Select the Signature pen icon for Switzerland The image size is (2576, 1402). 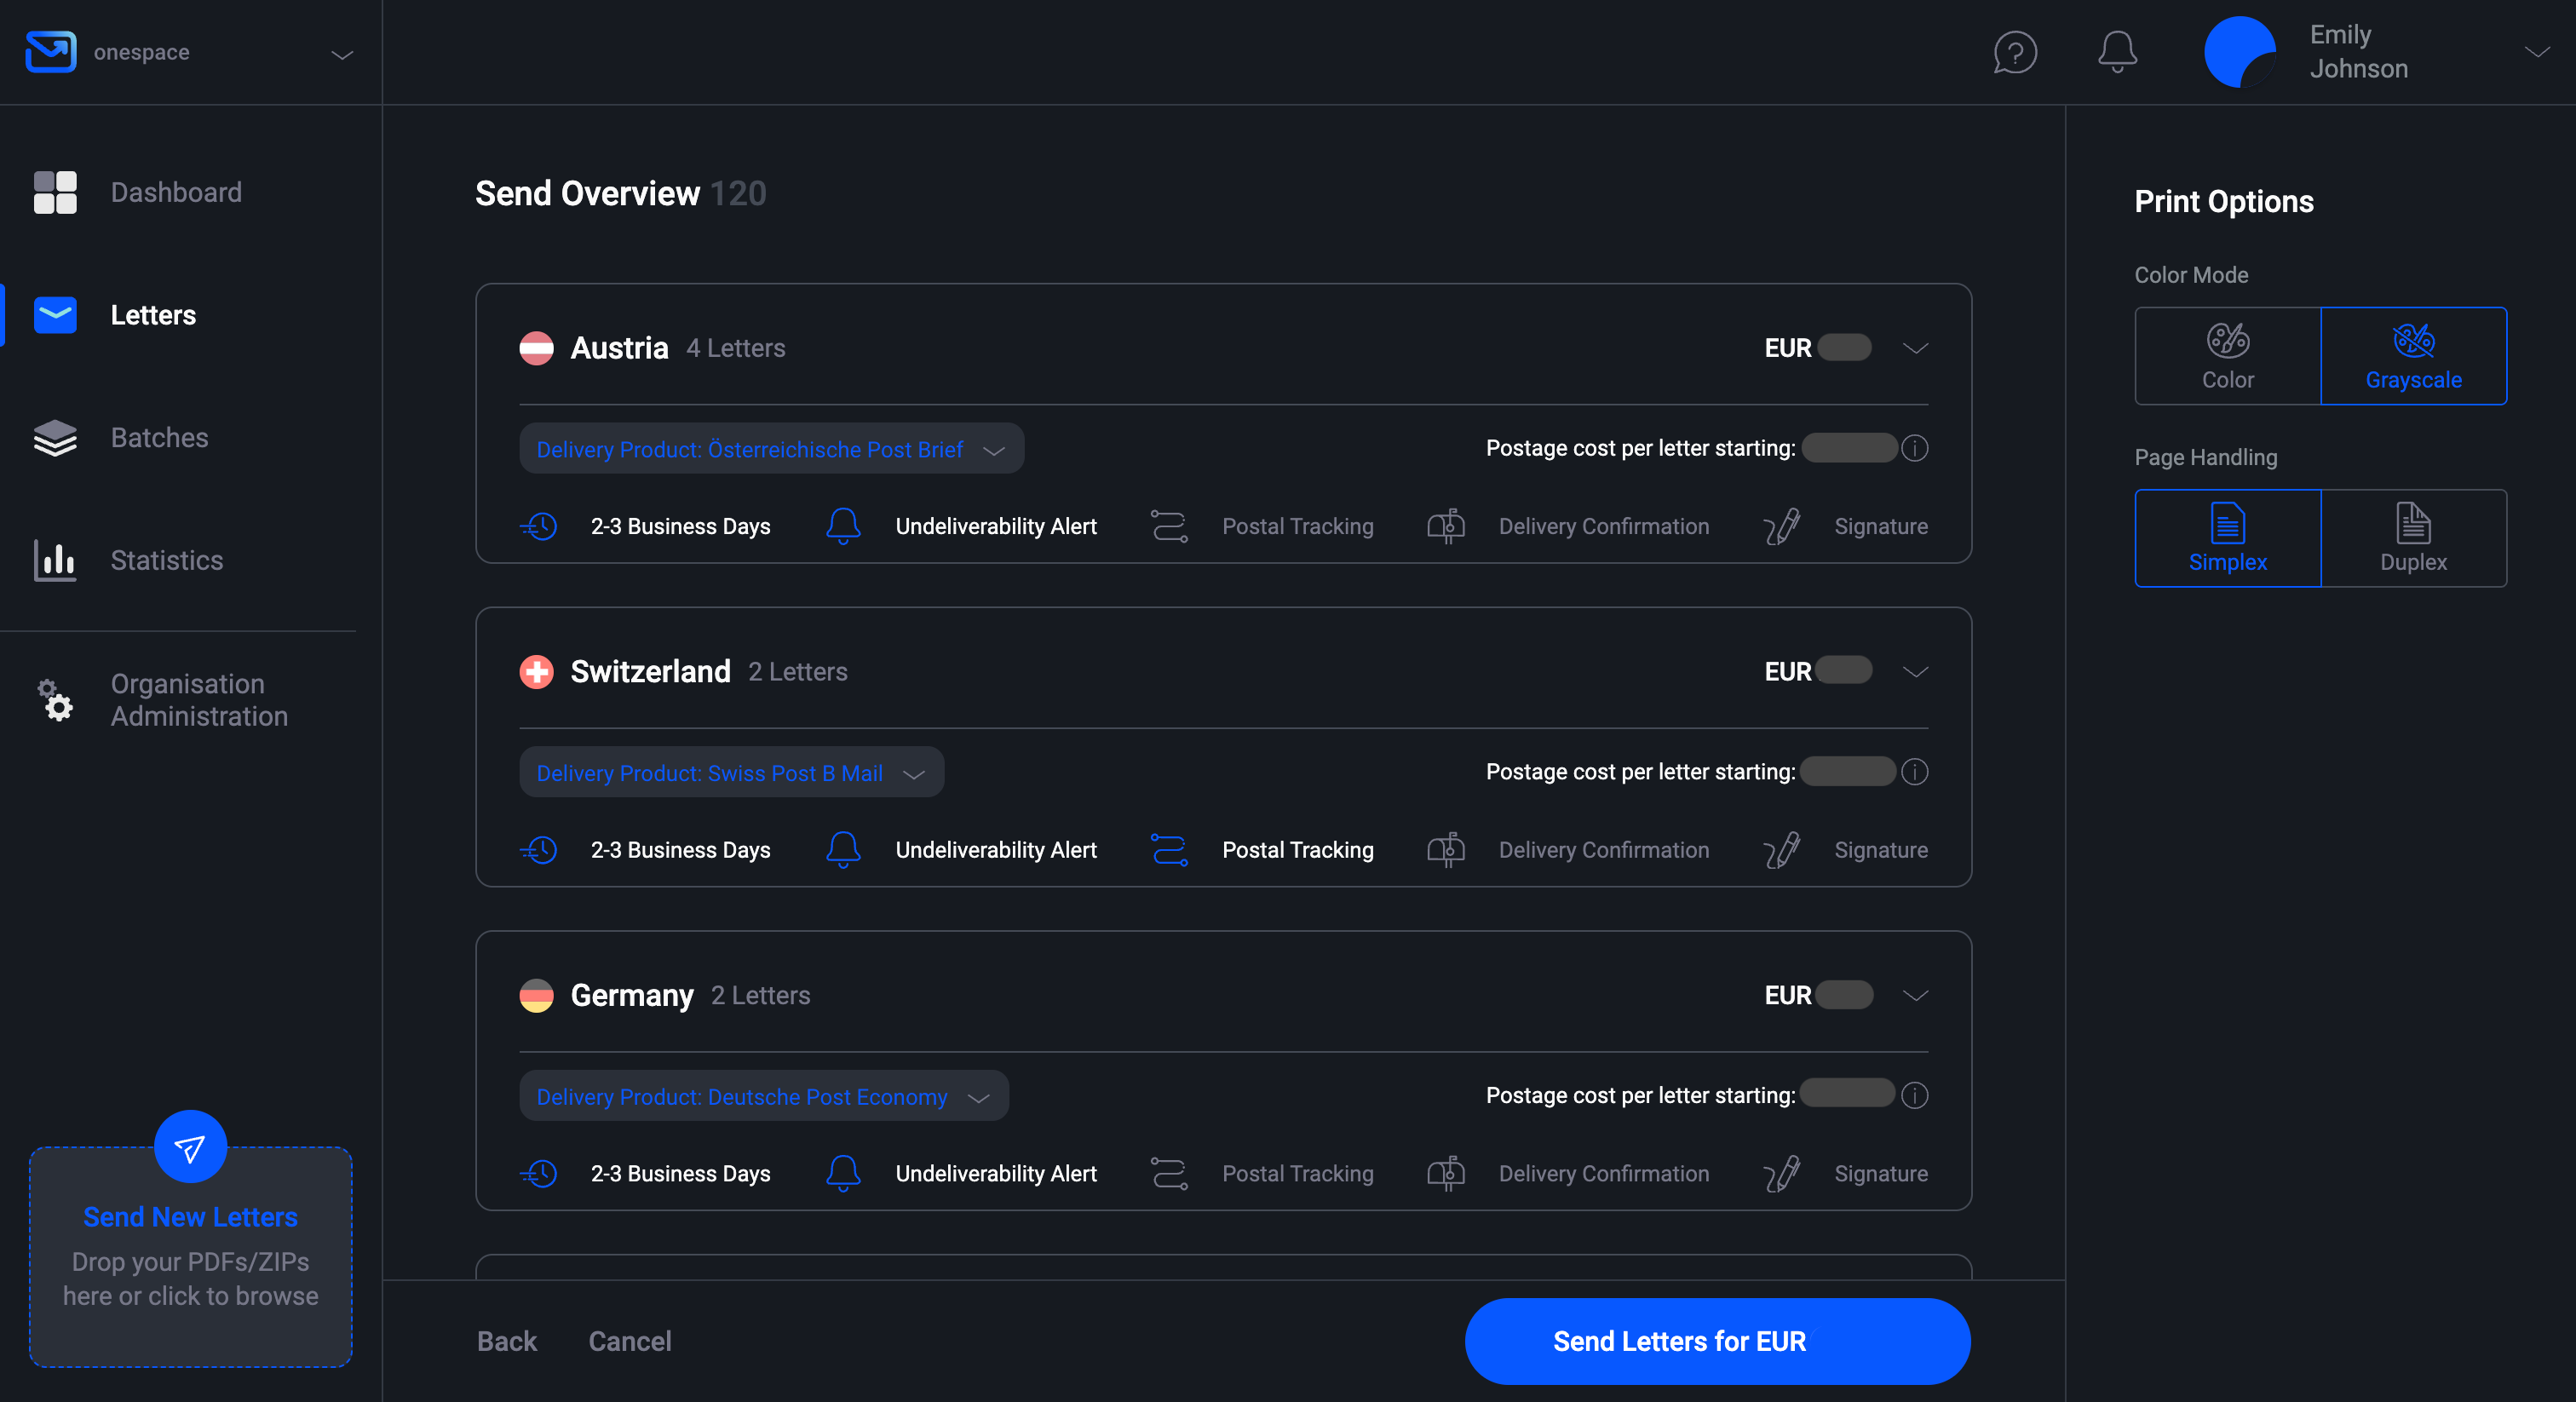1781,849
